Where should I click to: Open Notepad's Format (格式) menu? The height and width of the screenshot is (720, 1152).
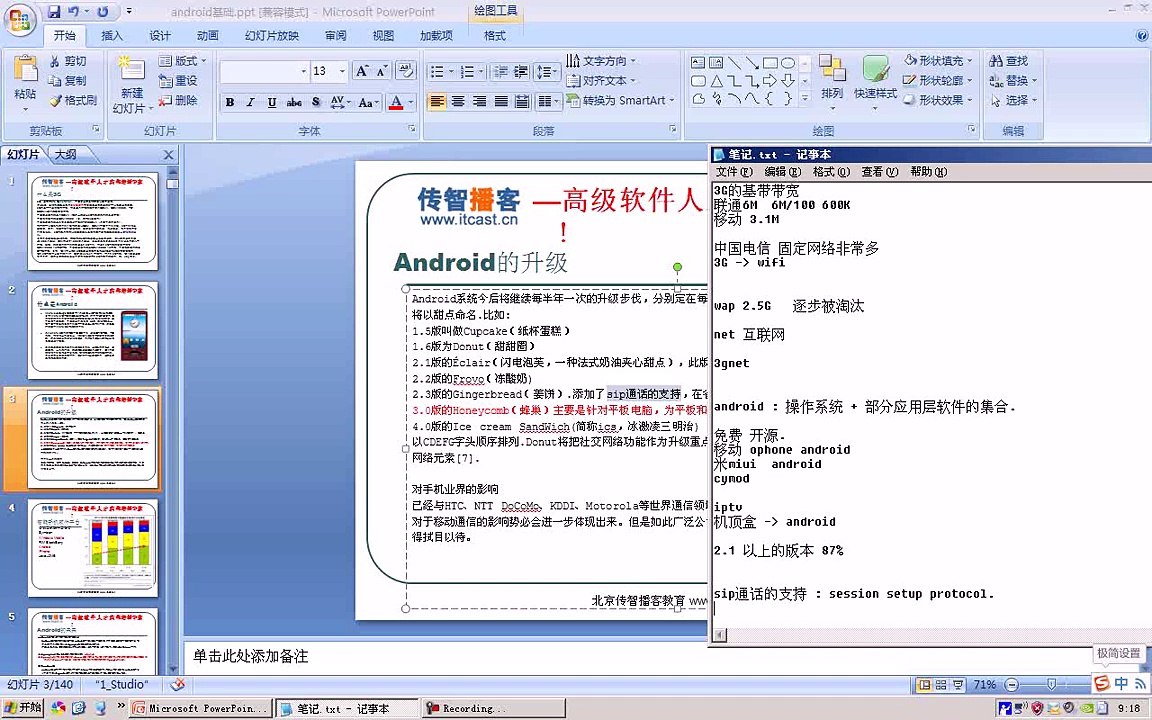[x=831, y=172]
